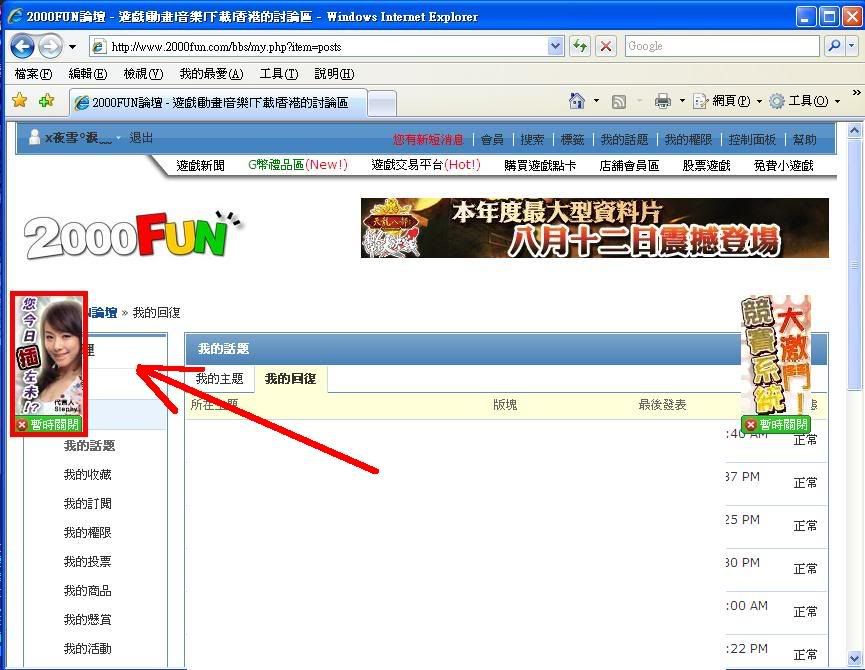Open 我的收藏 in the sidebar
The height and width of the screenshot is (670, 865).
88,475
